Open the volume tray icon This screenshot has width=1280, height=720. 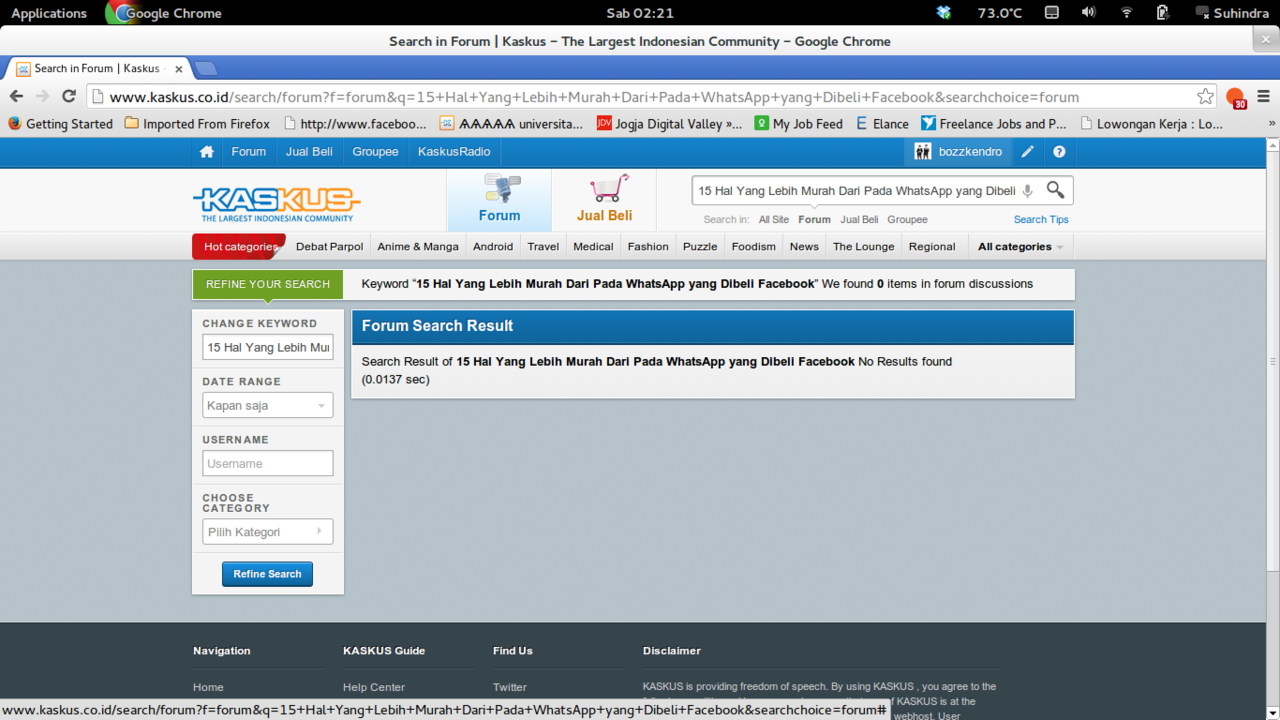point(1089,13)
